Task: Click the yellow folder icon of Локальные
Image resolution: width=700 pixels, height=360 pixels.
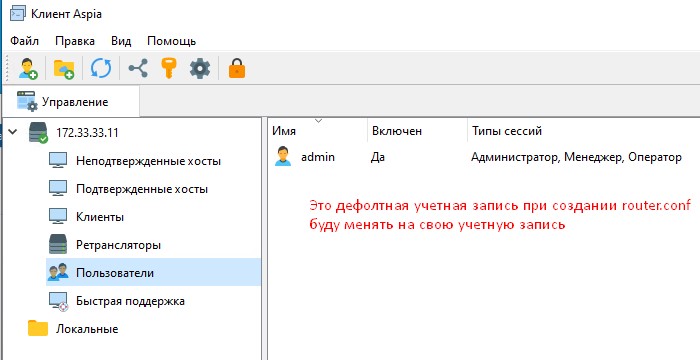Action: tap(38, 328)
